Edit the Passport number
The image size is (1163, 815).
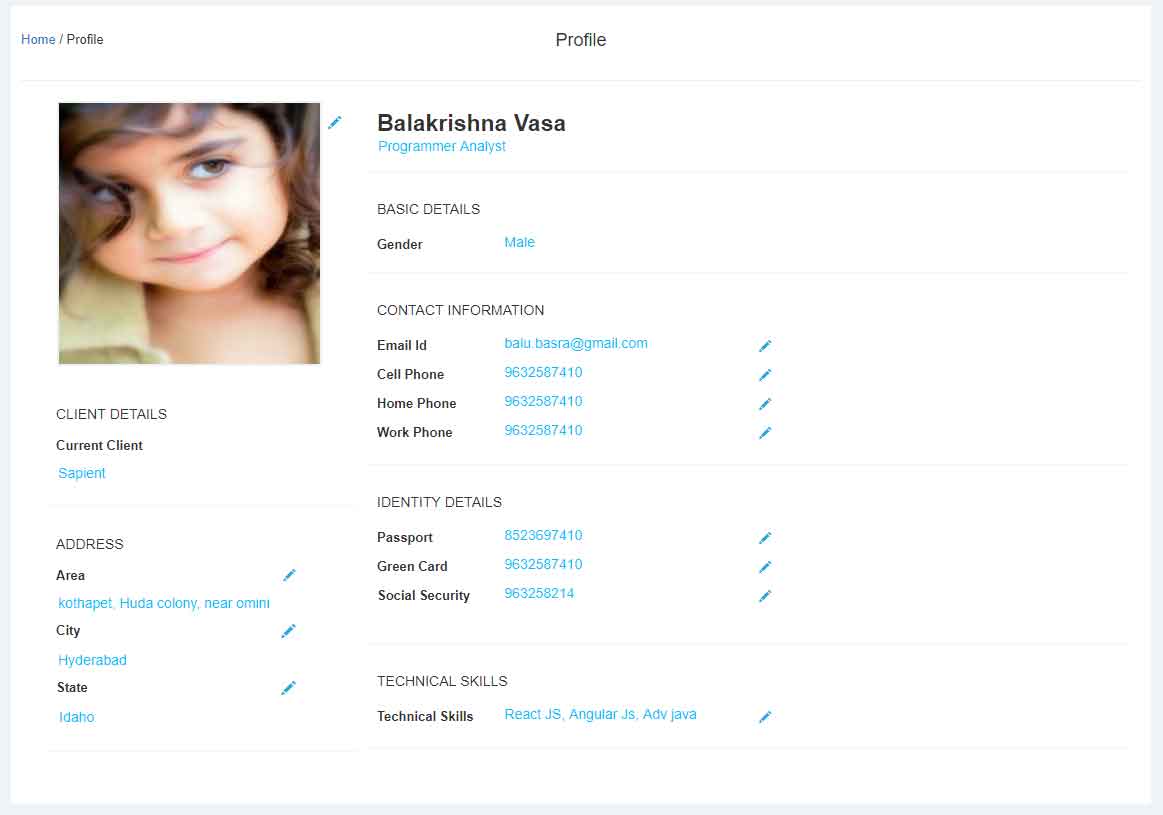(x=765, y=538)
